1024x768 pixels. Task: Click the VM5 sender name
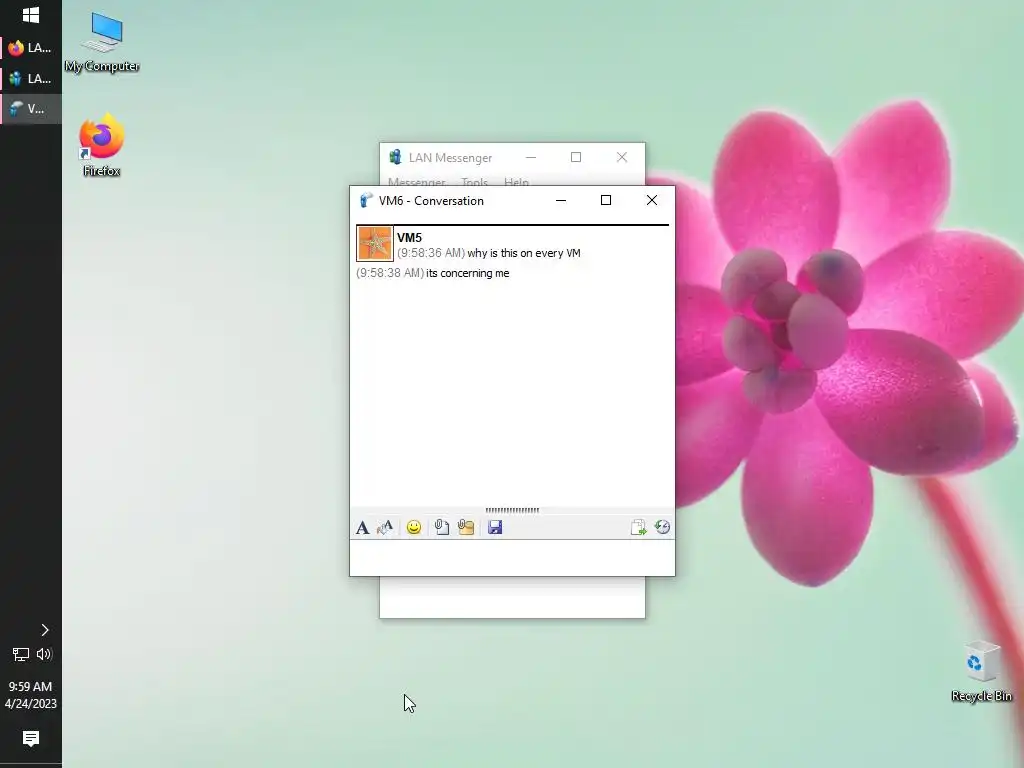click(x=409, y=238)
